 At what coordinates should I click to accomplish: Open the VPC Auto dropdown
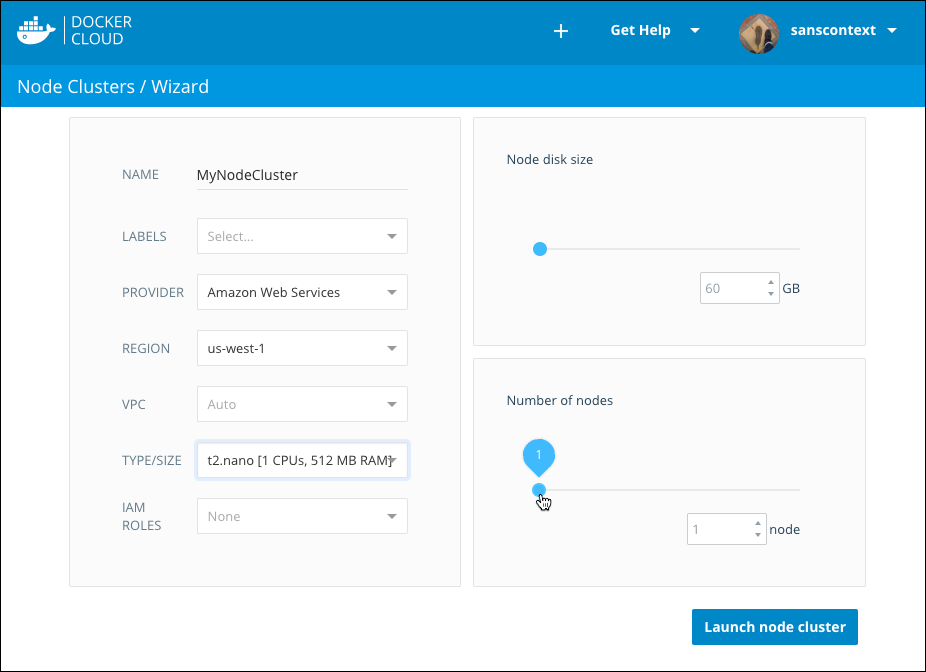(302, 405)
